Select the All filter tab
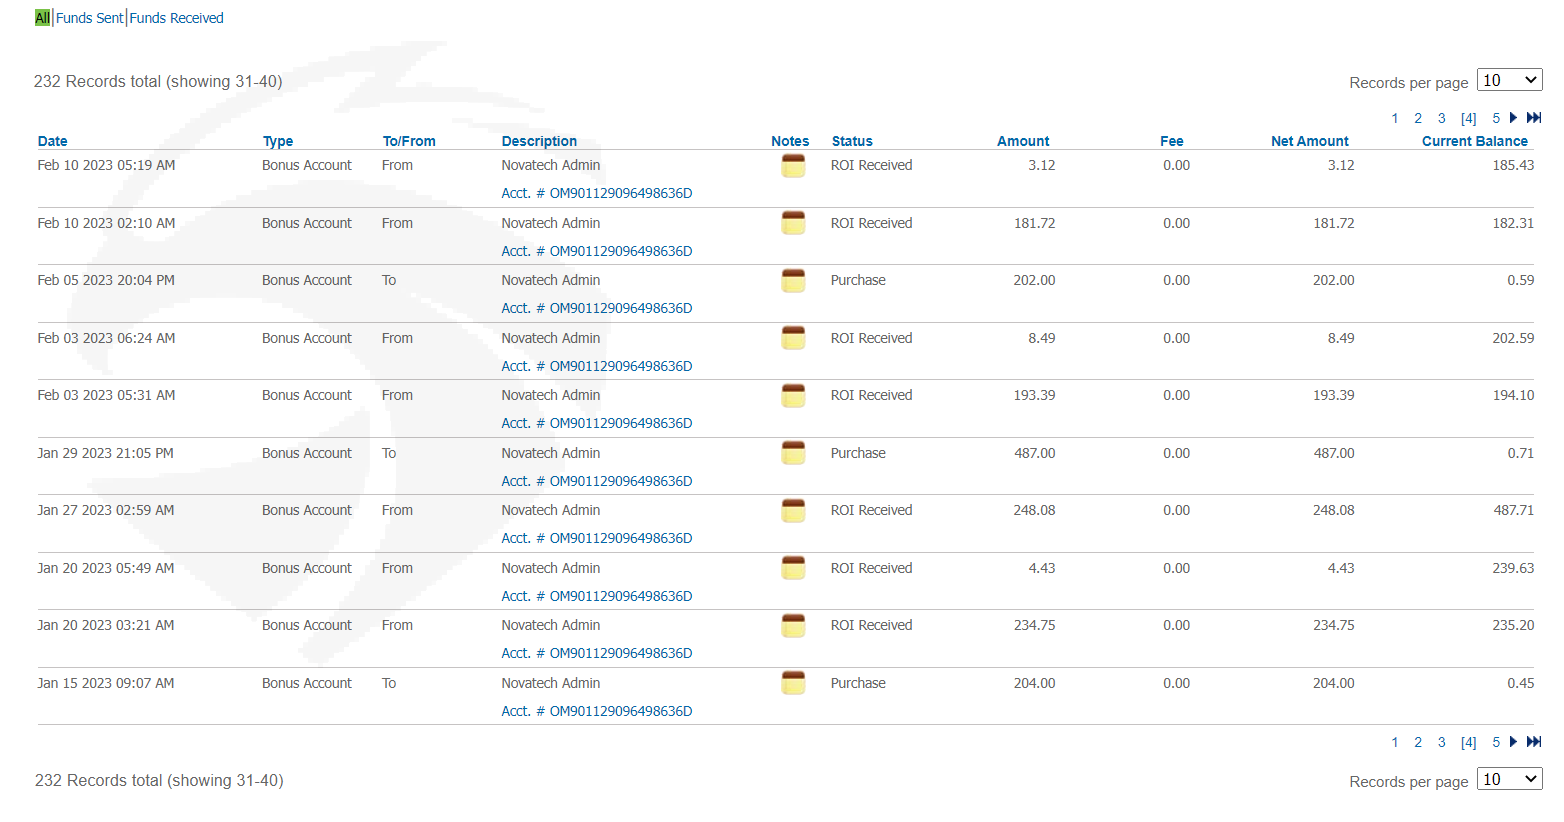1564x822 pixels. [42, 18]
